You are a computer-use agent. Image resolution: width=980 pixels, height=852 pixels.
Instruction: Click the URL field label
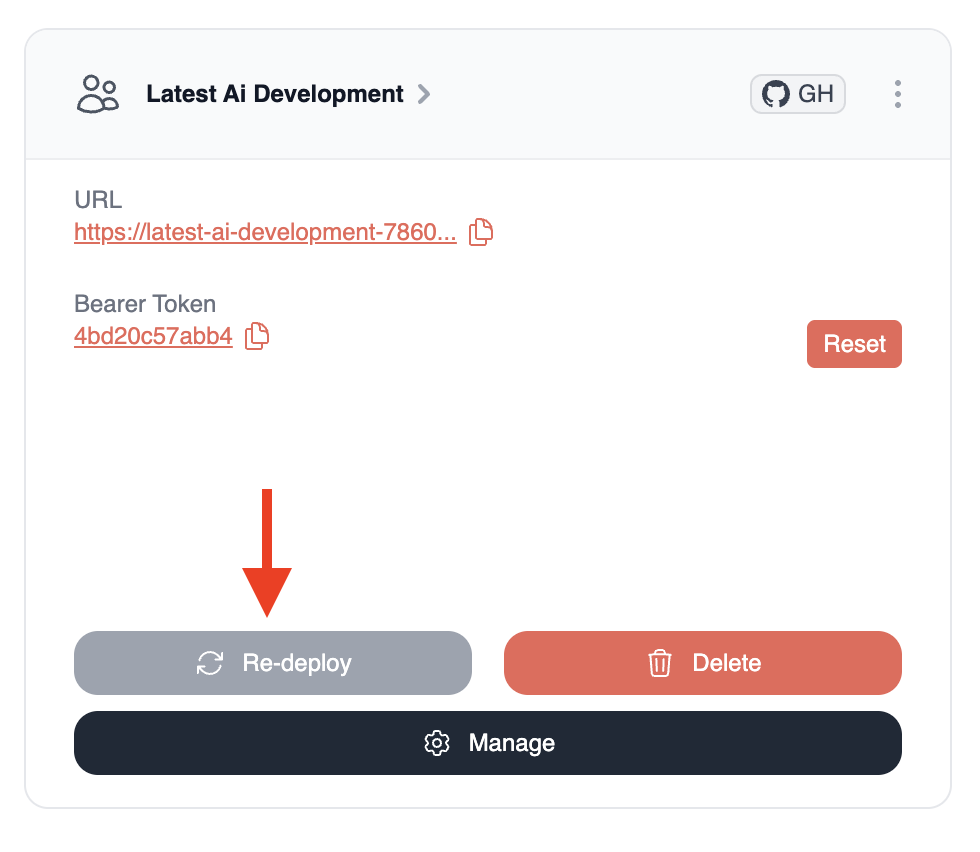[98, 199]
